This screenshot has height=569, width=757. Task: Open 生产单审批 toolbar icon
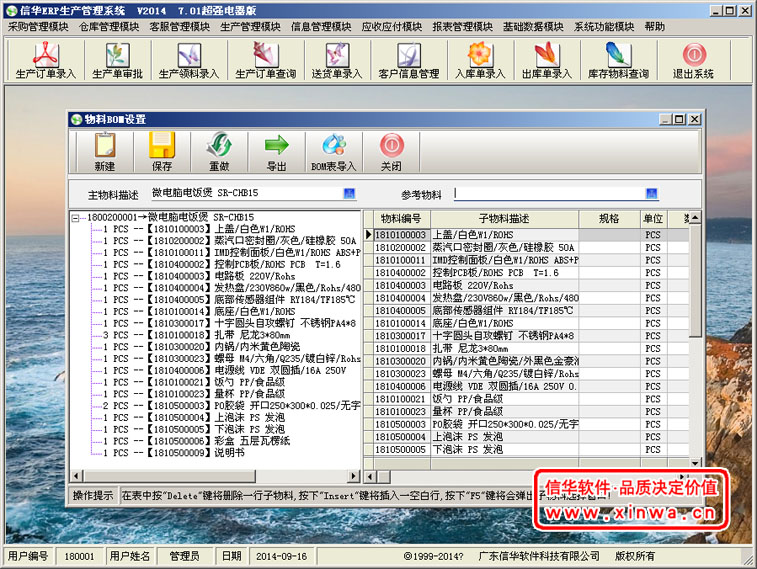click(117, 60)
